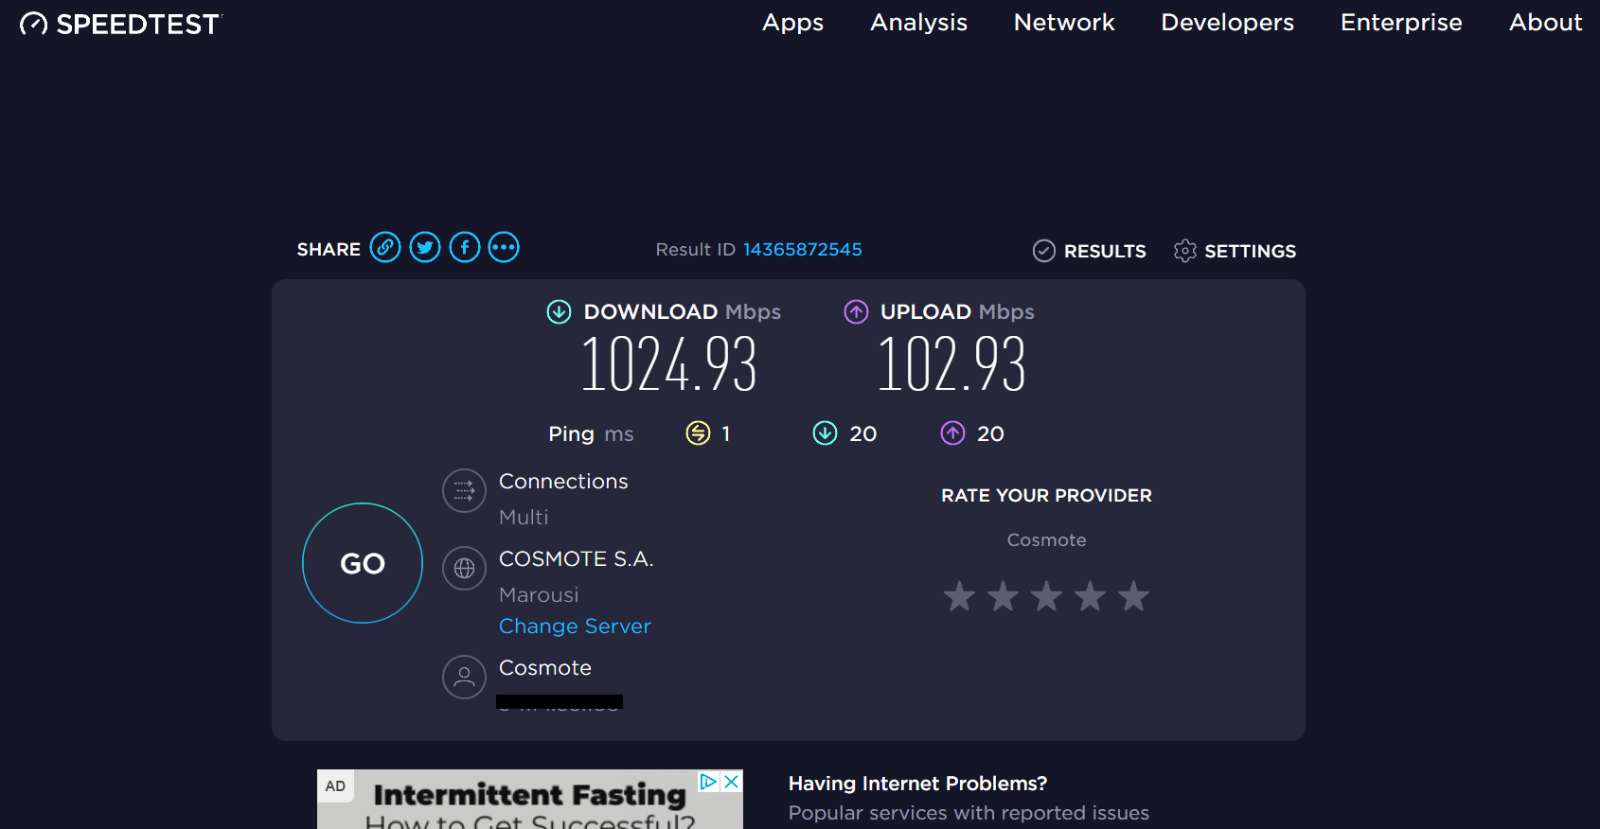1600x829 pixels.
Task: Open the About menu
Action: click(x=1545, y=23)
